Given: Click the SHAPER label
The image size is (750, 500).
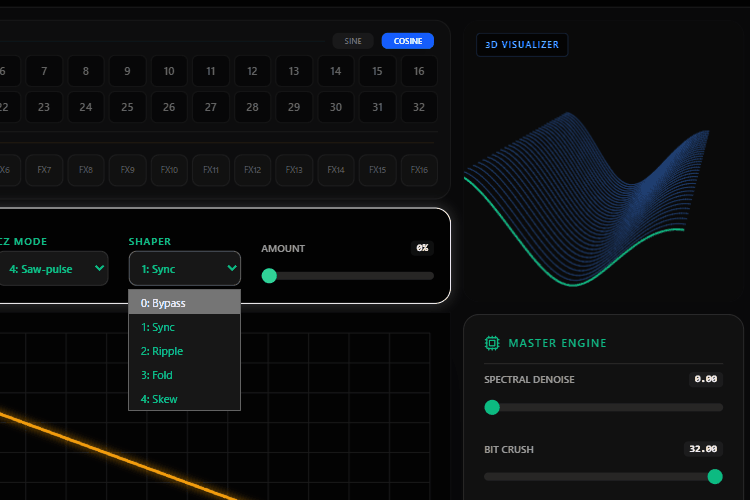Looking at the screenshot, I should [150, 242].
